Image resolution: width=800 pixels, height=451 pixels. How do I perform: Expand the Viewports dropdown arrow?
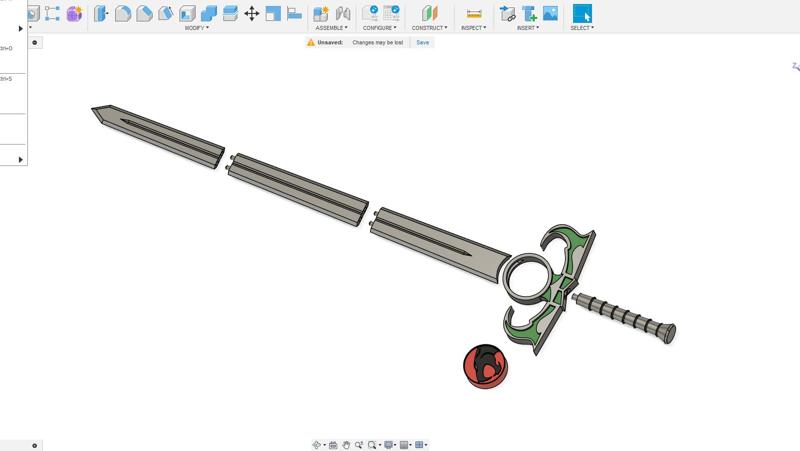pyautogui.click(x=426, y=445)
